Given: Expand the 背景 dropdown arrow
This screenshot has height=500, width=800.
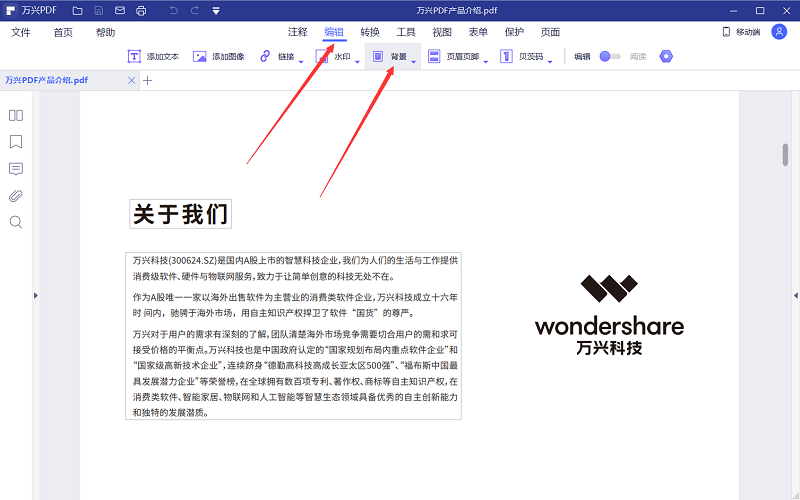Looking at the screenshot, I should 413,61.
